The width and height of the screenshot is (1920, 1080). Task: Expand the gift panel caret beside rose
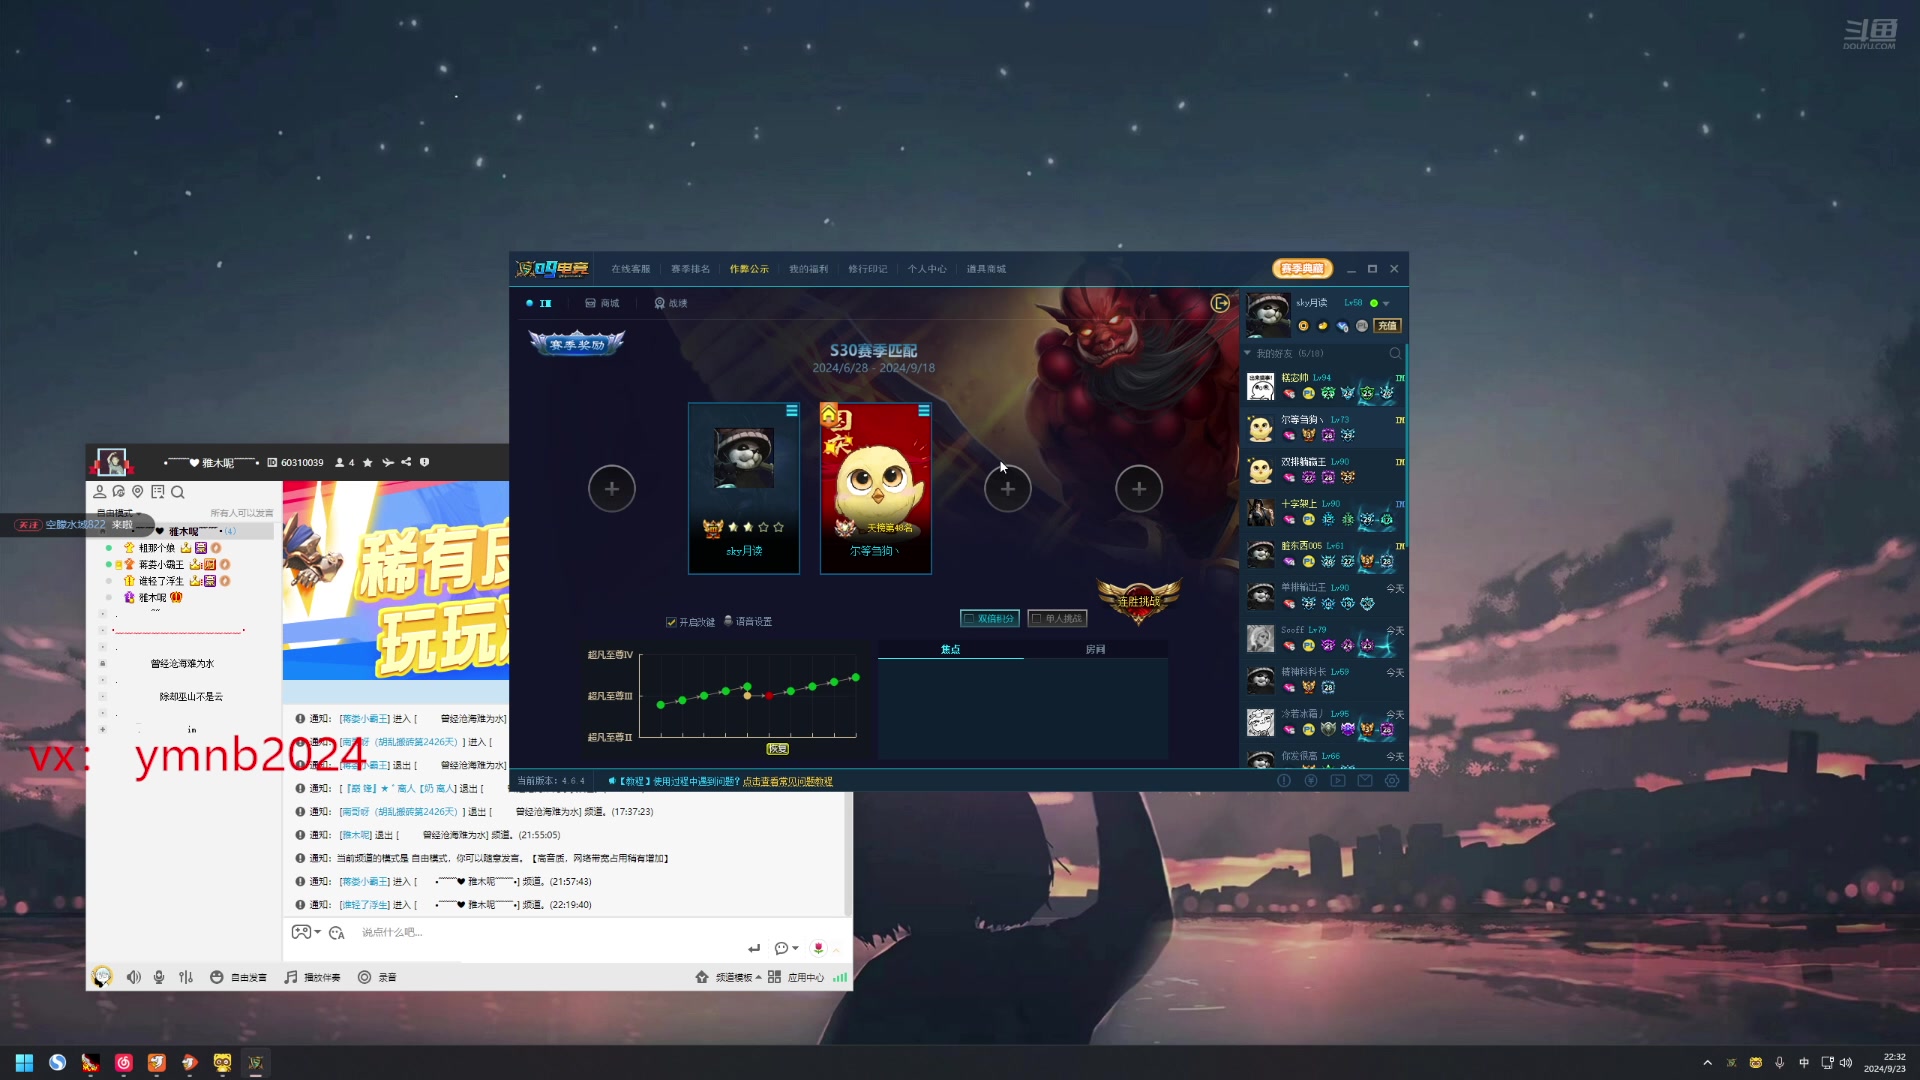pyautogui.click(x=836, y=949)
